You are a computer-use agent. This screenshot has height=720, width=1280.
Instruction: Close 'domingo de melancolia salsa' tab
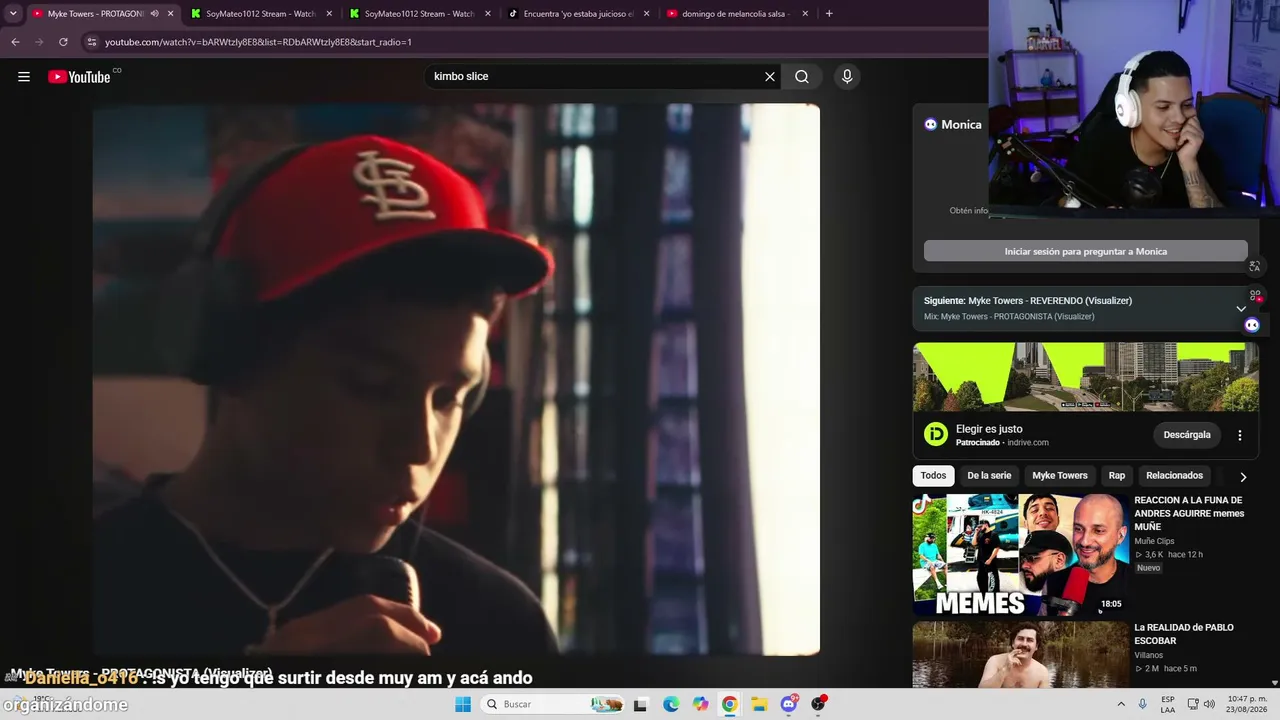click(x=805, y=14)
